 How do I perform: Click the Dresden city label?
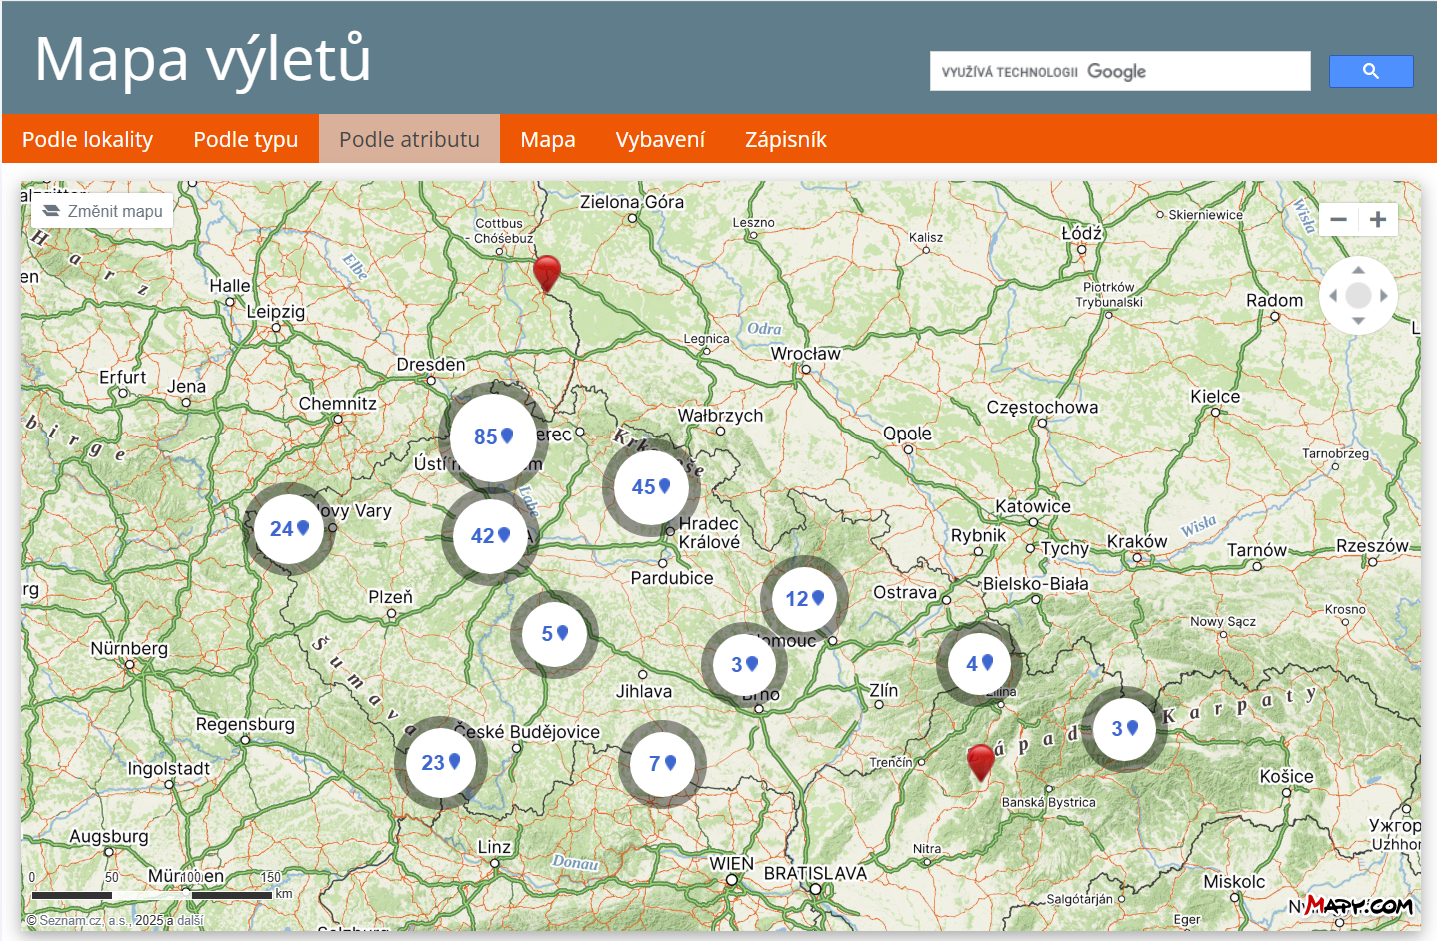[x=431, y=365]
